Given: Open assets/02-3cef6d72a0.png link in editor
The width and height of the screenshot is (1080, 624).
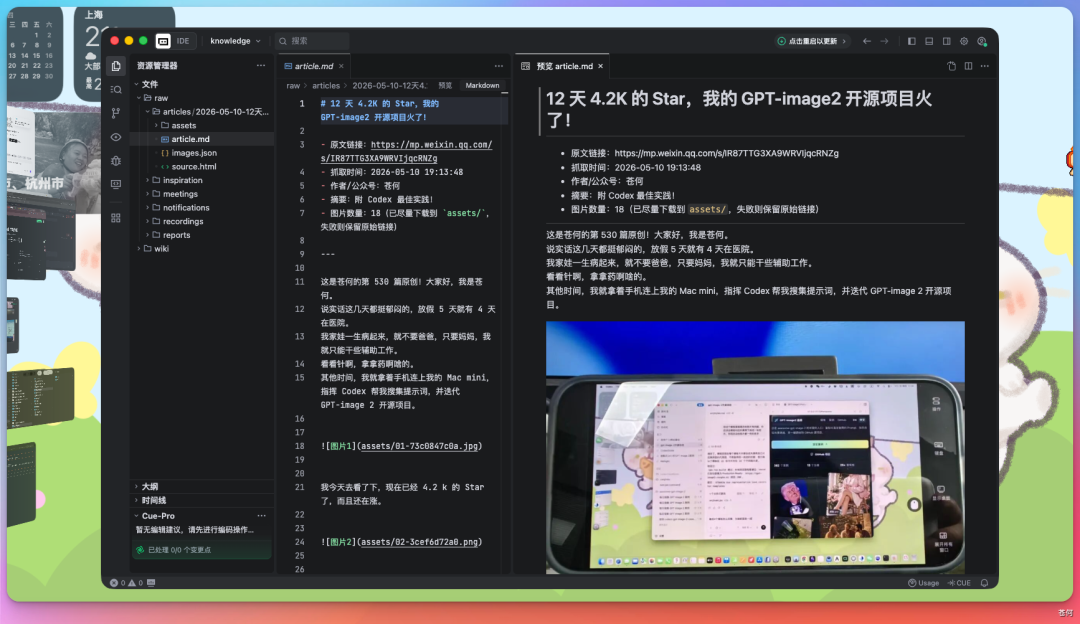Looking at the screenshot, I should click(419, 542).
